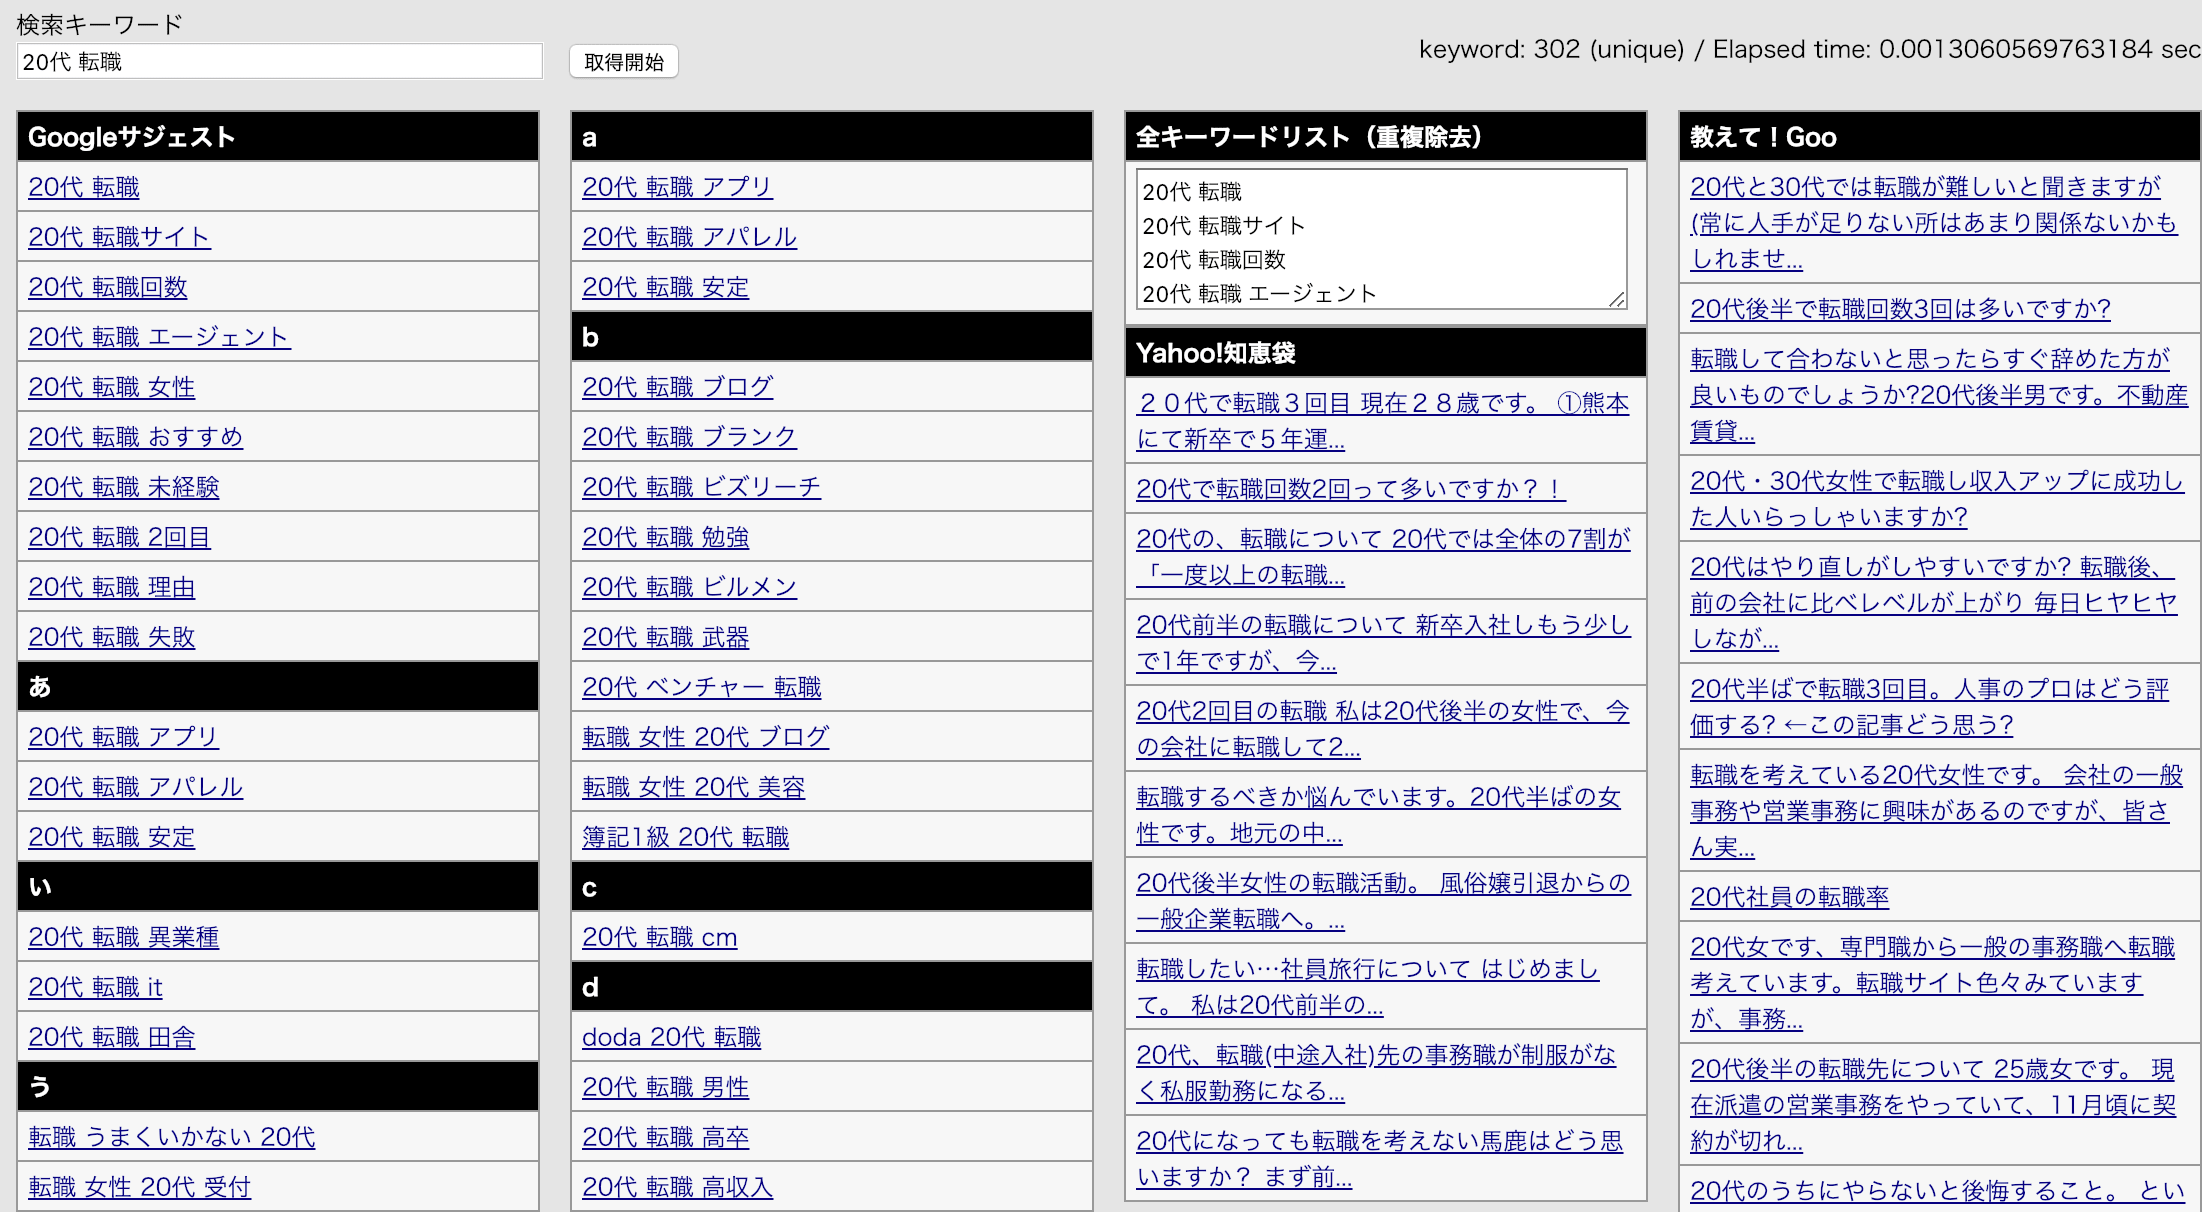The width and height of the screenshot is (2202, 1212).
Task: Open Goo question 20代半ばで転職3回目
Action: (1930, 707)
